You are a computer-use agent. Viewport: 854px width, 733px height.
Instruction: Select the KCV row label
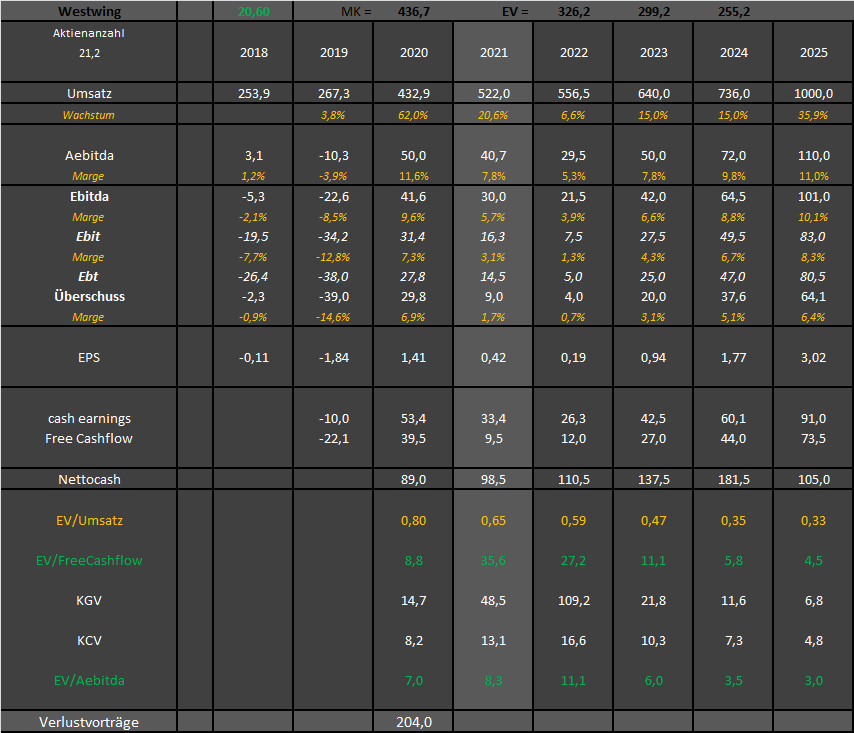[89, 640]
